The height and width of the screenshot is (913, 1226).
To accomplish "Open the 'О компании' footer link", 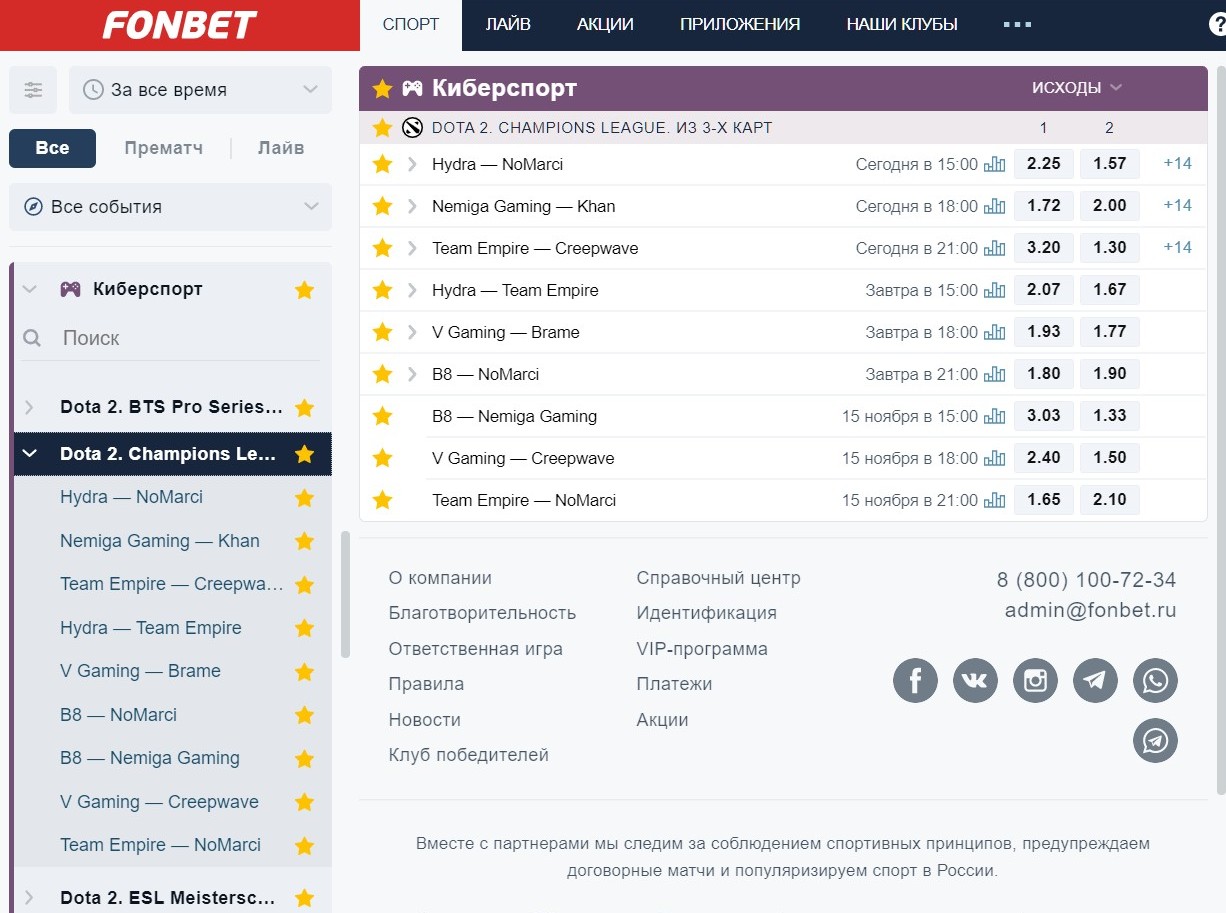I will (440, 578).
